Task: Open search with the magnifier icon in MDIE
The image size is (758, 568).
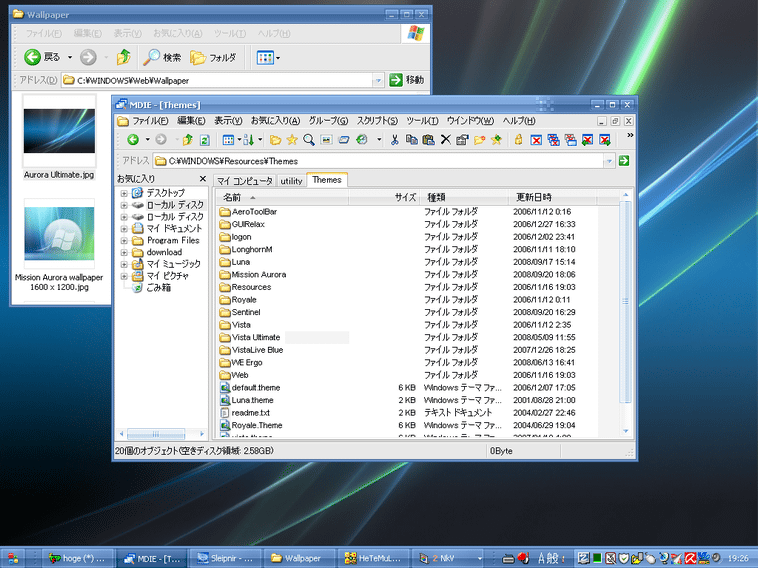Action: point(309,140)
